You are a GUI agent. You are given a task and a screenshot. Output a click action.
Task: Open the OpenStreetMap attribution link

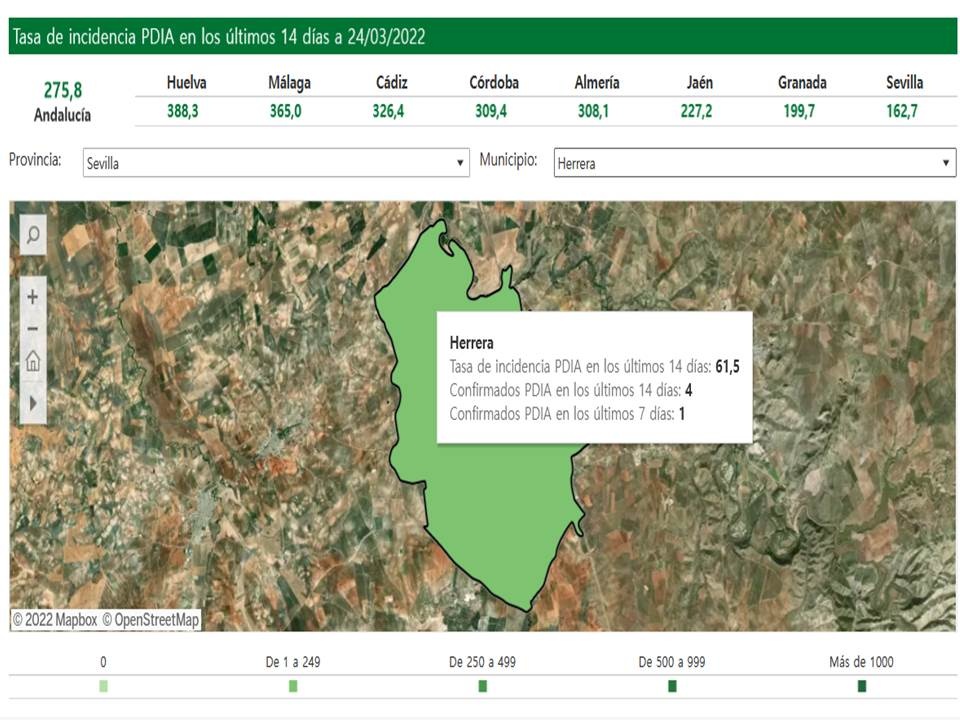[x=157, y=620]
